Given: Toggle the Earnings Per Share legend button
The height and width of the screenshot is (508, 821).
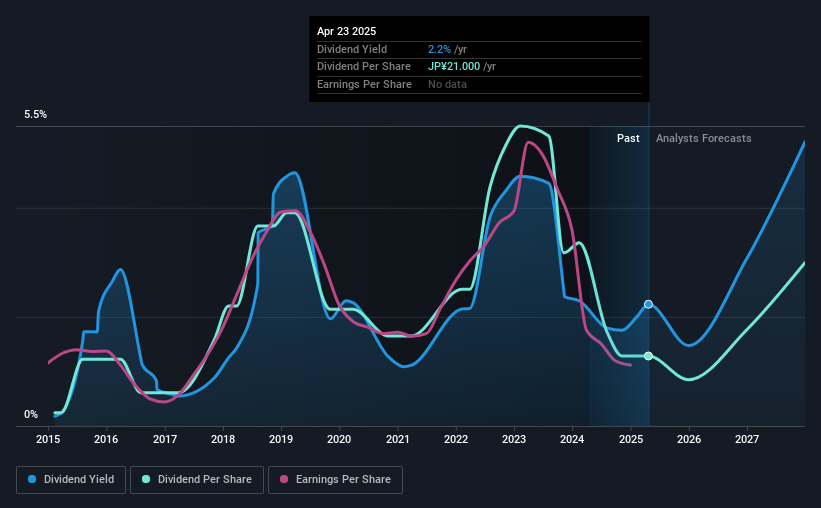Looking at the screenshot, I should coord(335,480).
